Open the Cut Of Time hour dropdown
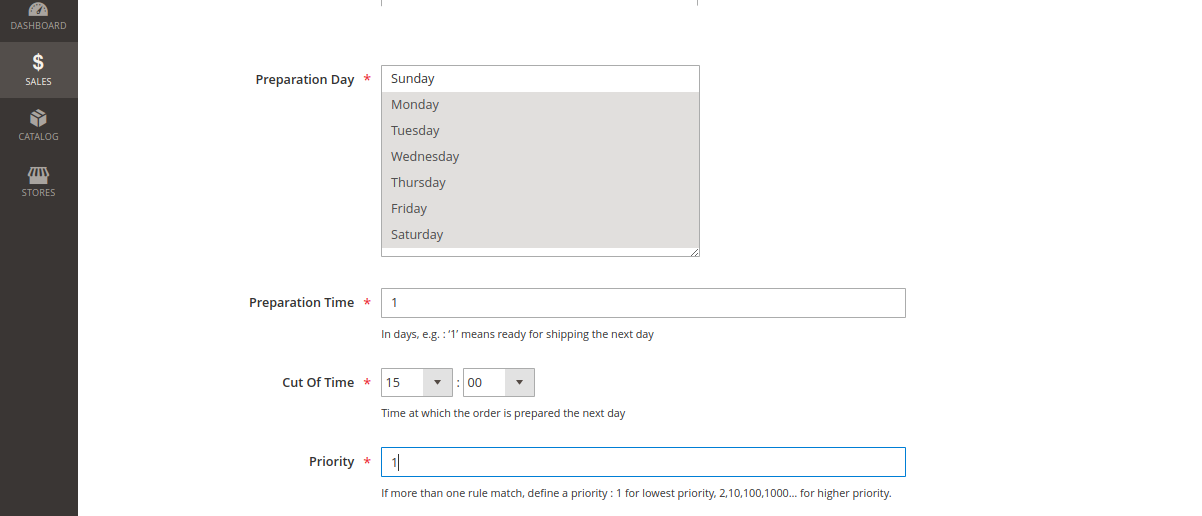The height and width of the screenshot is (516, 1202). [417, 383]
